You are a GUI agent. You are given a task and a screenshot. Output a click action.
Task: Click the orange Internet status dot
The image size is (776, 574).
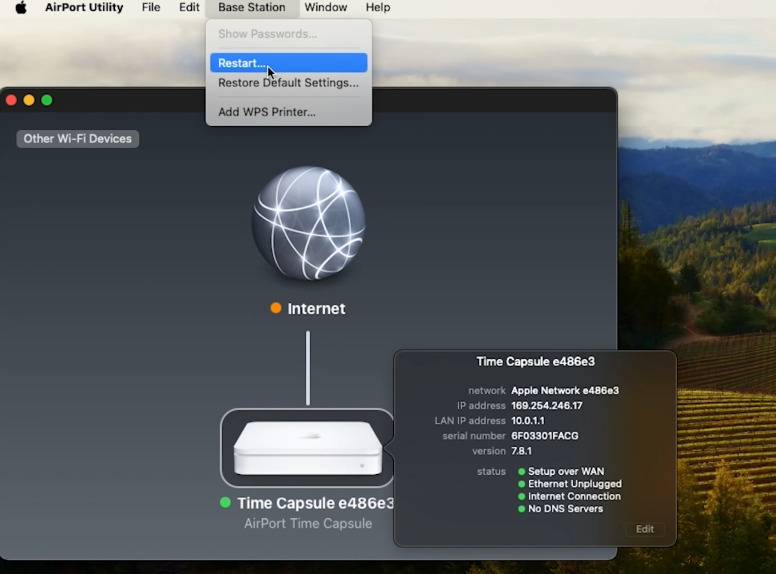276,308
